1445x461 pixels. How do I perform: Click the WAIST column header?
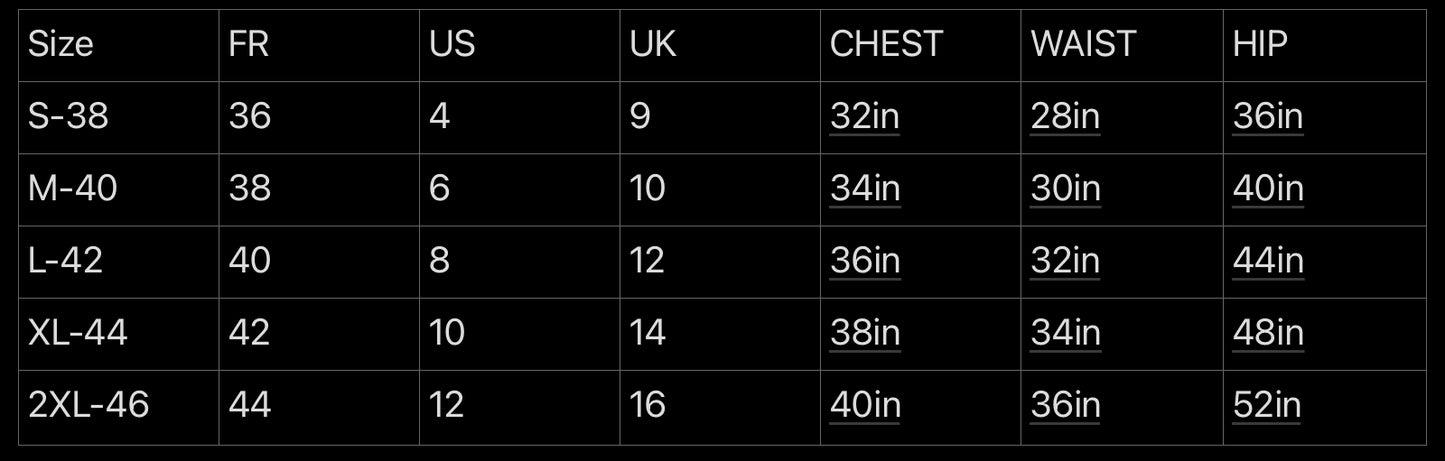tap(1122, 45)
